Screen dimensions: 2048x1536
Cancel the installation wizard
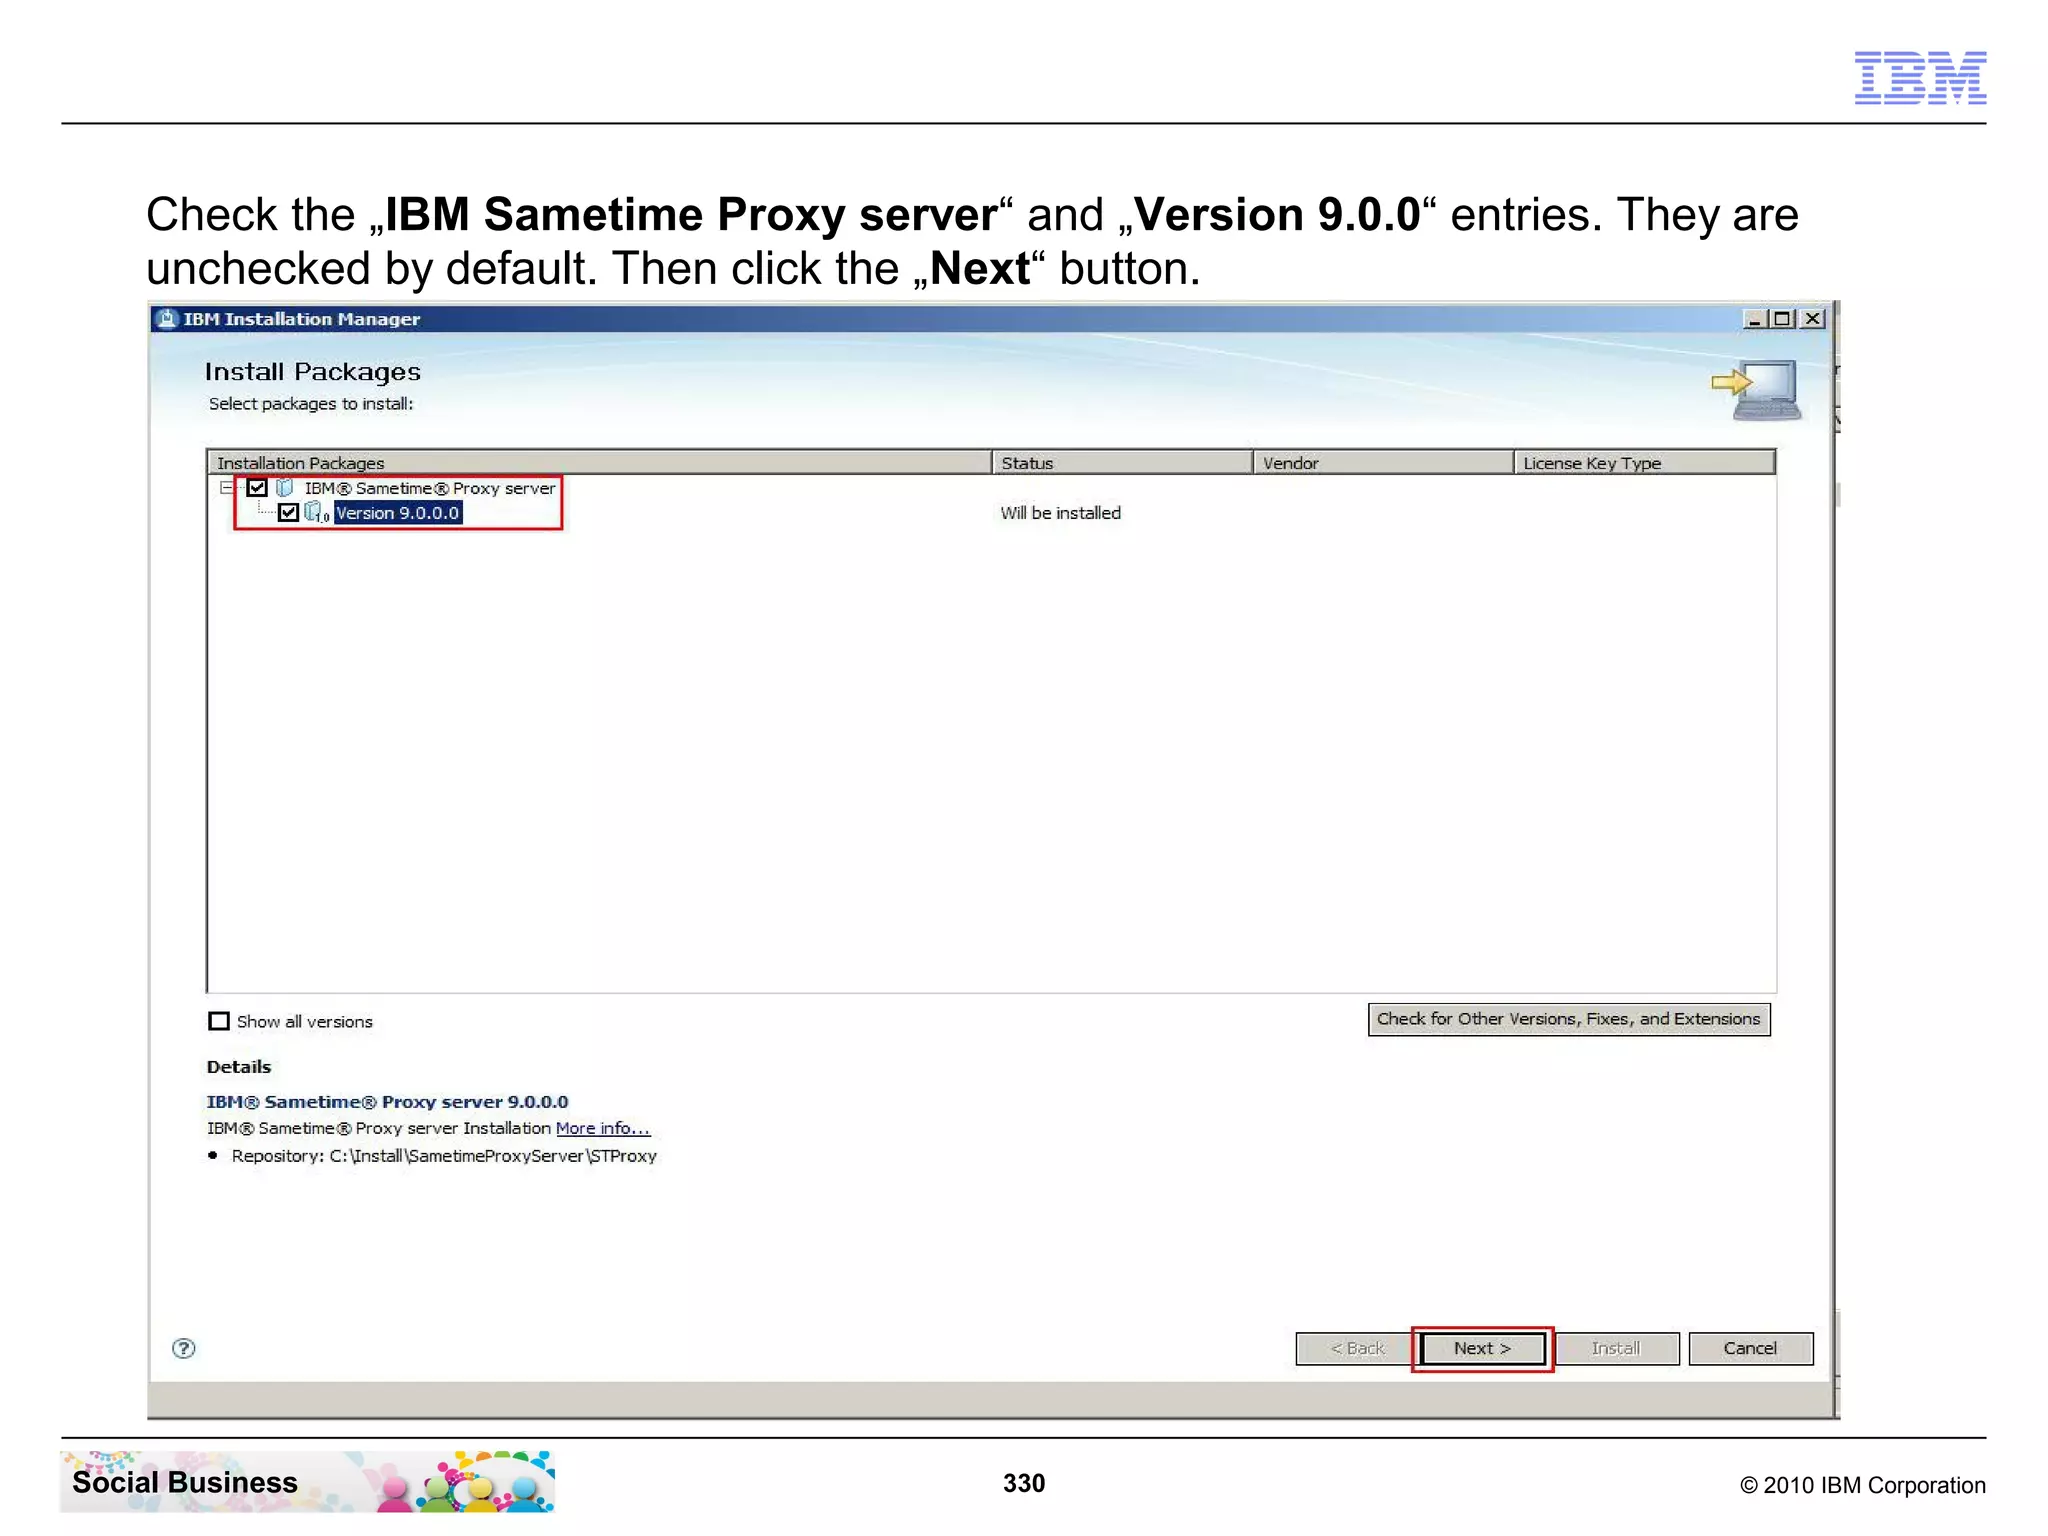pyautogui.click(x=1750, y=1349)
